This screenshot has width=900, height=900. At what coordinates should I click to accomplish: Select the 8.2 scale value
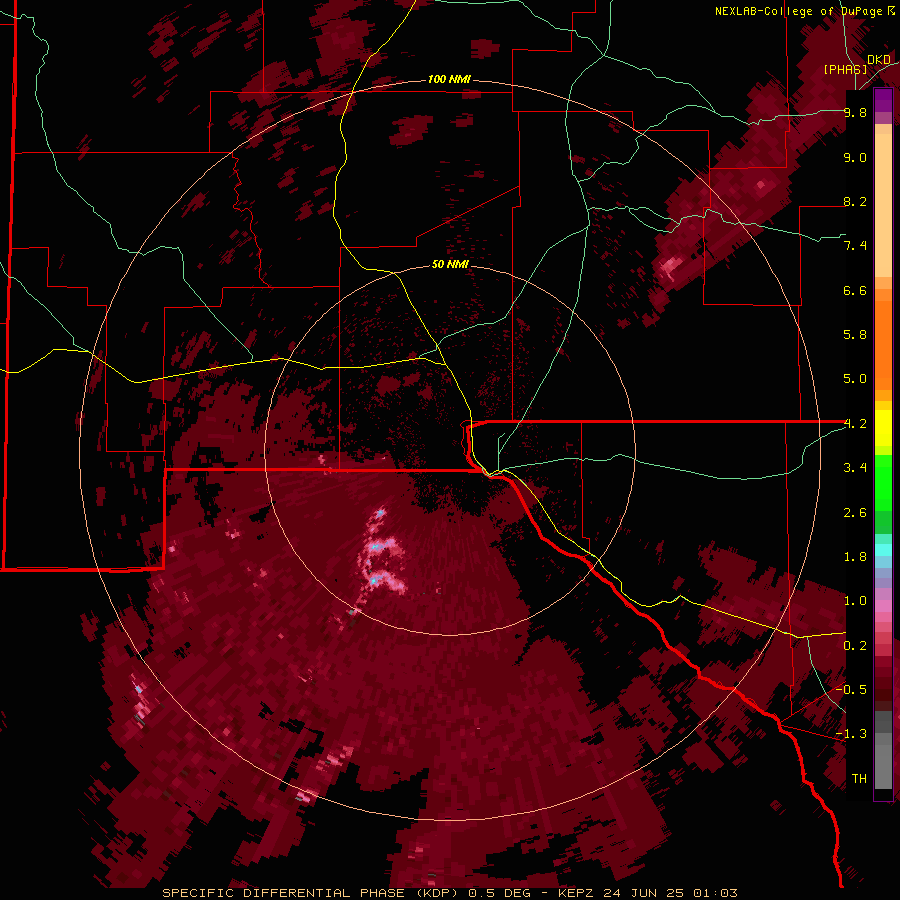(x=855, y=201)
